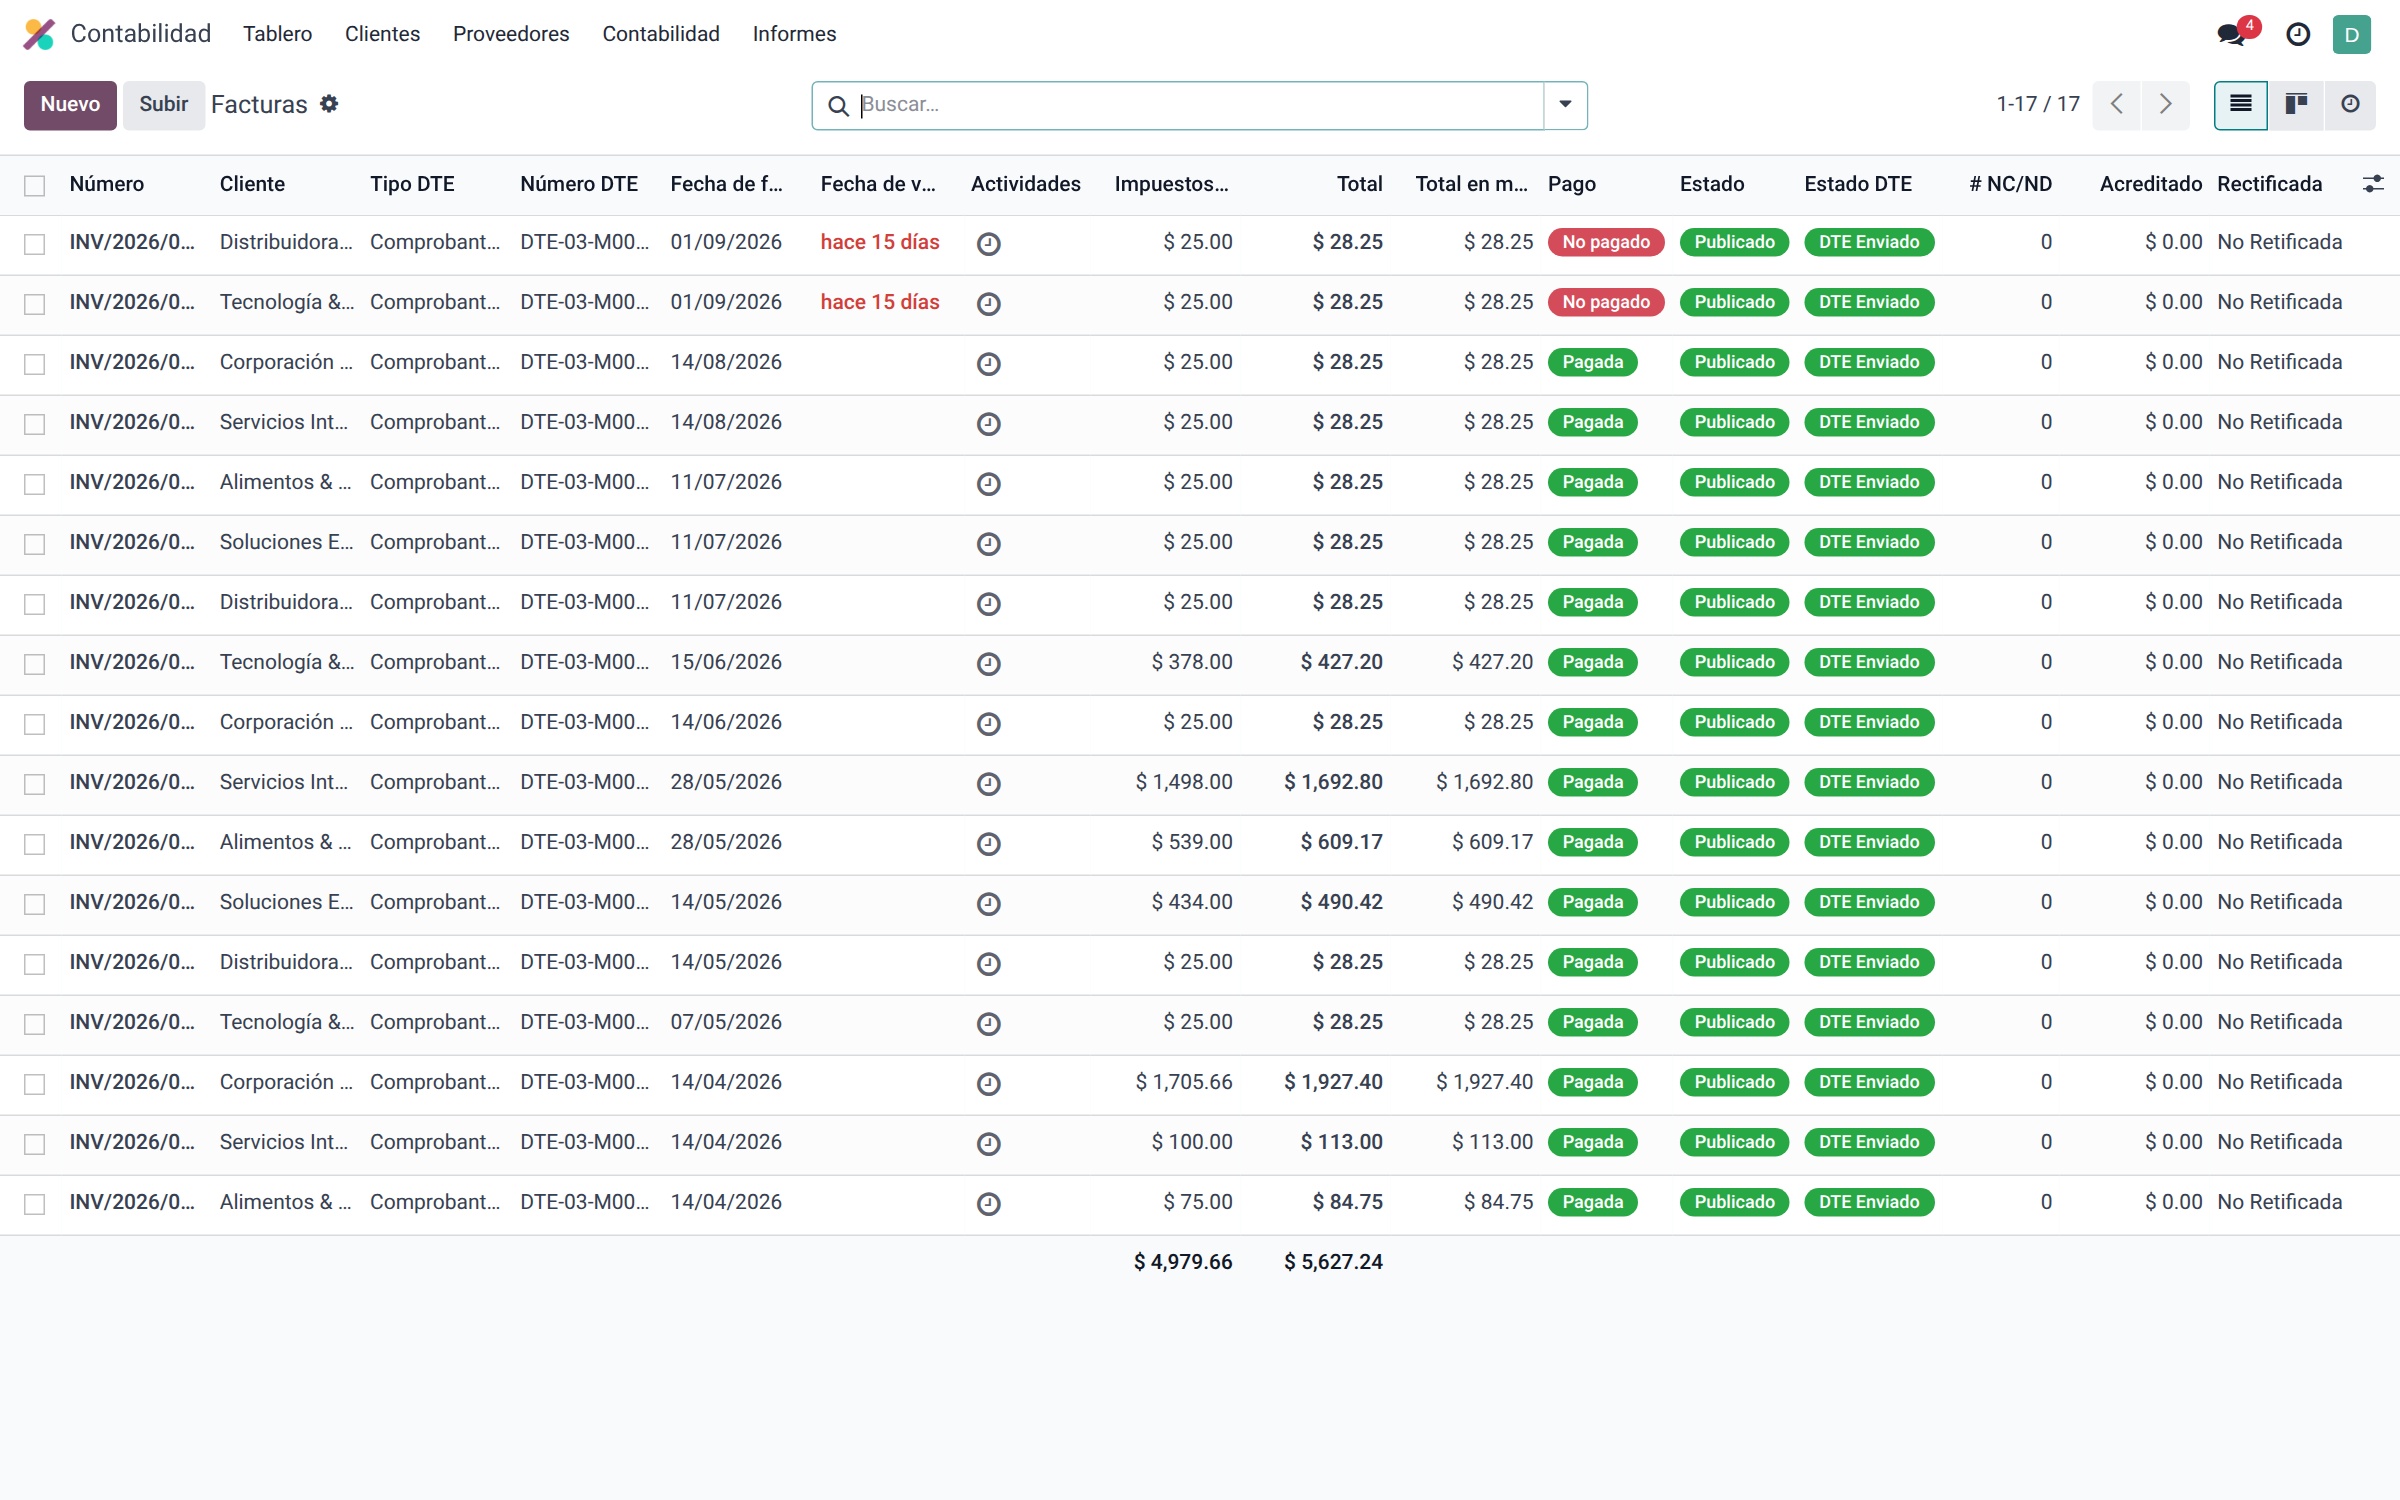Viewport: 2400px width, 1500px height.
Task: Toggle the select-all header checkbox
Action: click(35, 185)
